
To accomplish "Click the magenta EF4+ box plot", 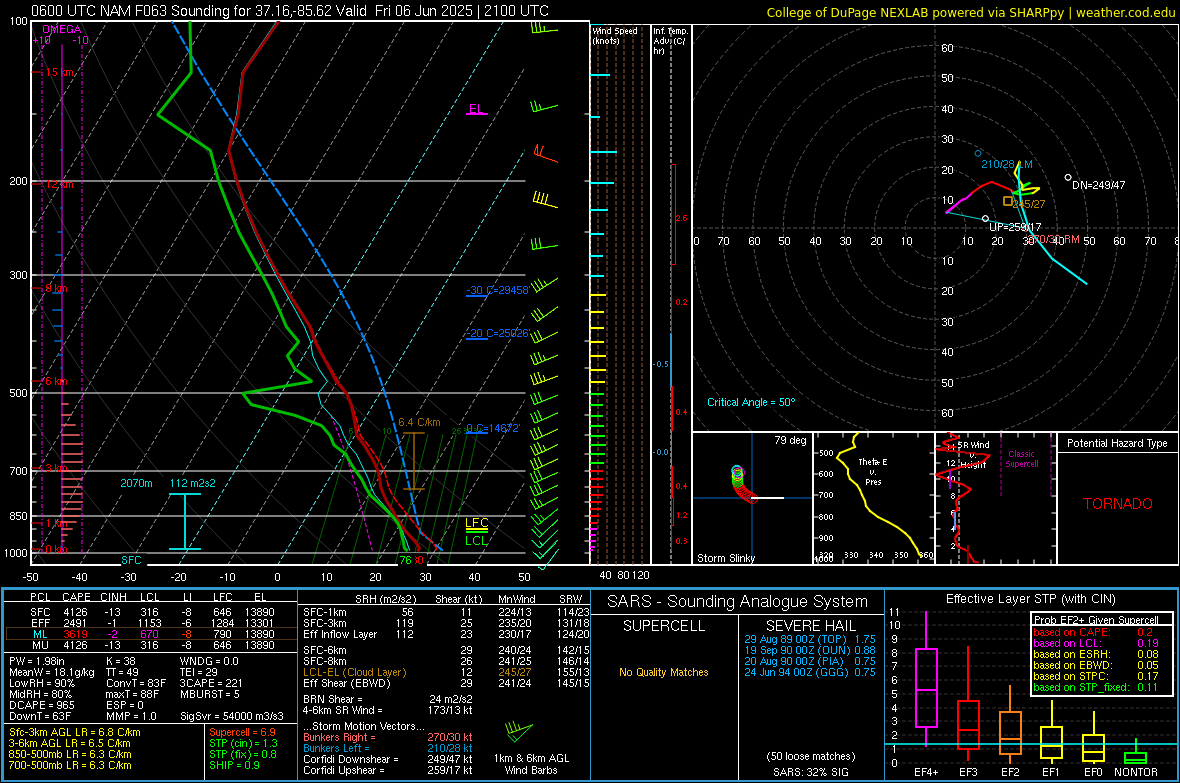I will tap(926, 680).
